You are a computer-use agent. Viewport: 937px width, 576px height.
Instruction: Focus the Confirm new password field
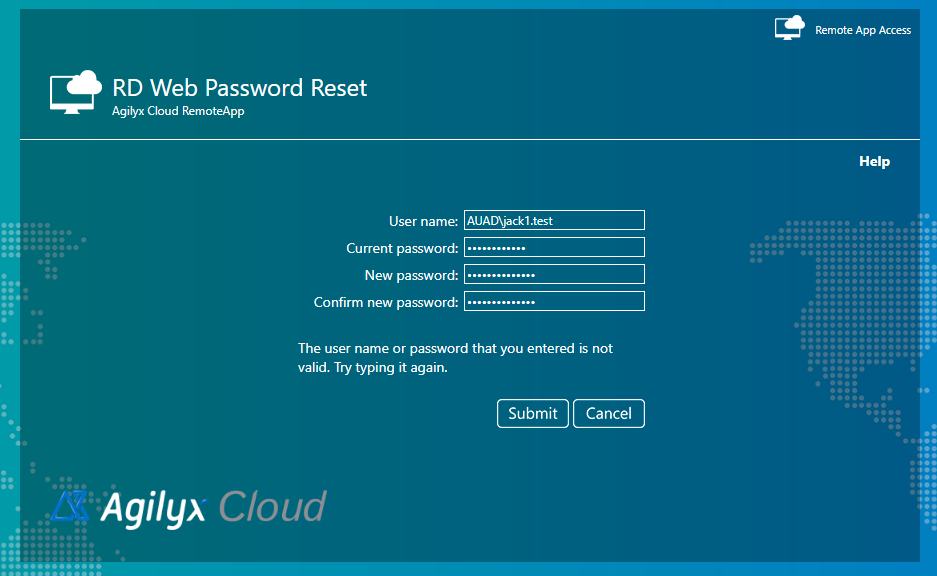tap(554, 301)
